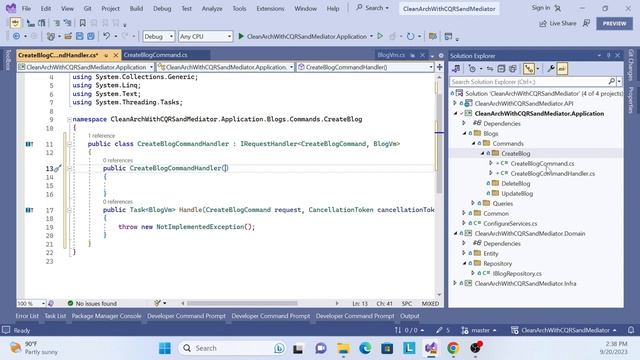Open Google Chrome from the taskbar
The image size is (640, 360).
pyautogui.click(x=453, y=348)
